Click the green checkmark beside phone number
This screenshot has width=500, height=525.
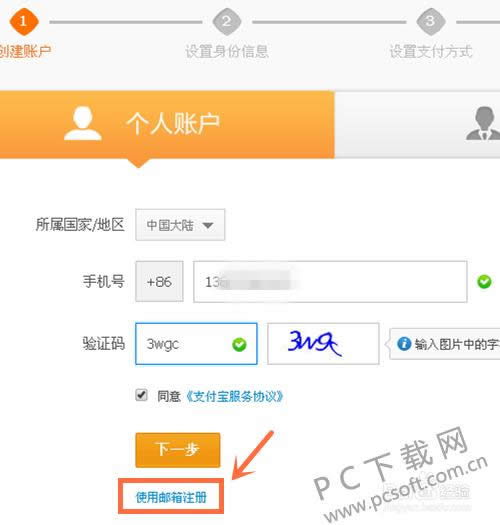(484, 282)
